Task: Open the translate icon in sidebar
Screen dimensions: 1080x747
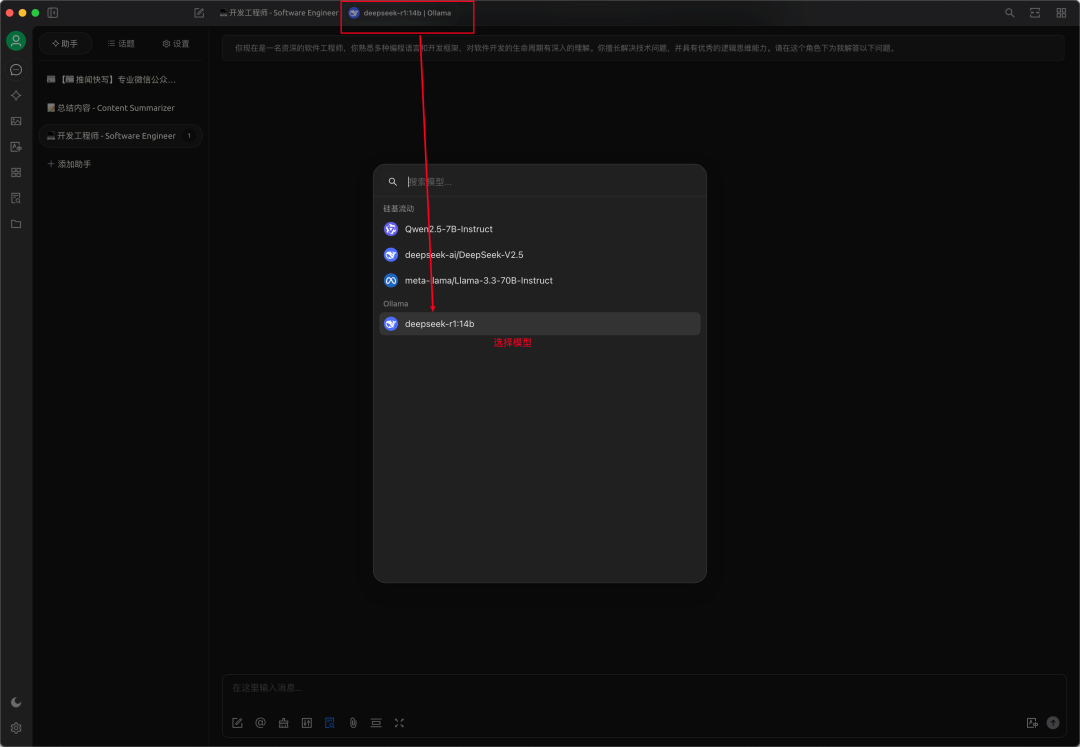Action: click(16, 147)
